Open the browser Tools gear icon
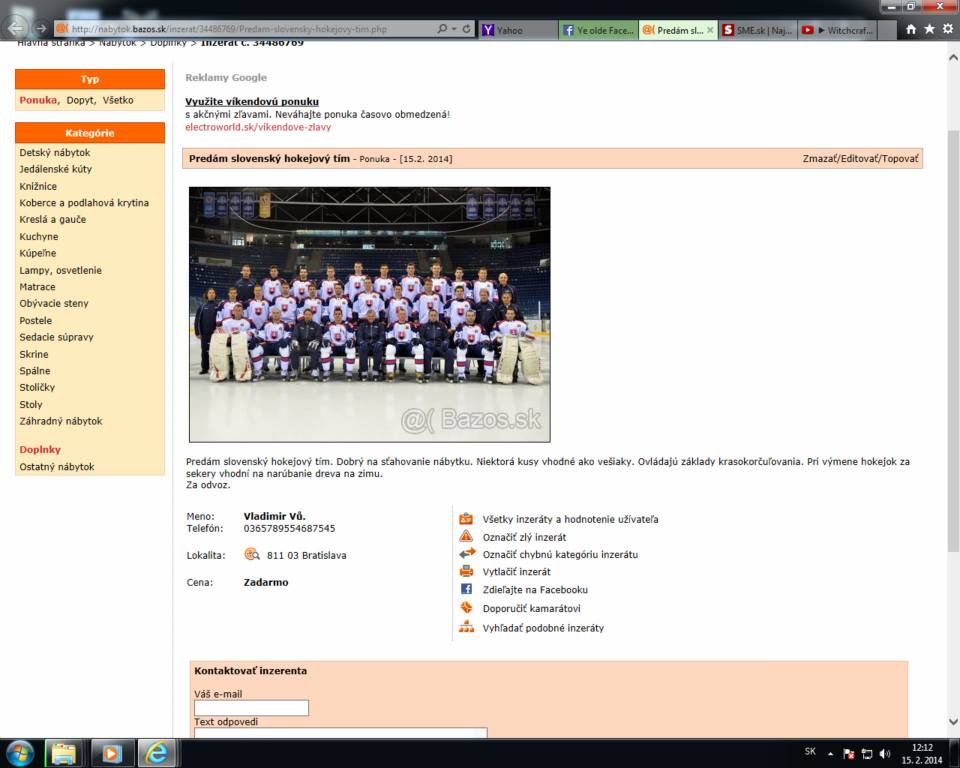Viewport: 960px width, 768px height. click(947, 30)
